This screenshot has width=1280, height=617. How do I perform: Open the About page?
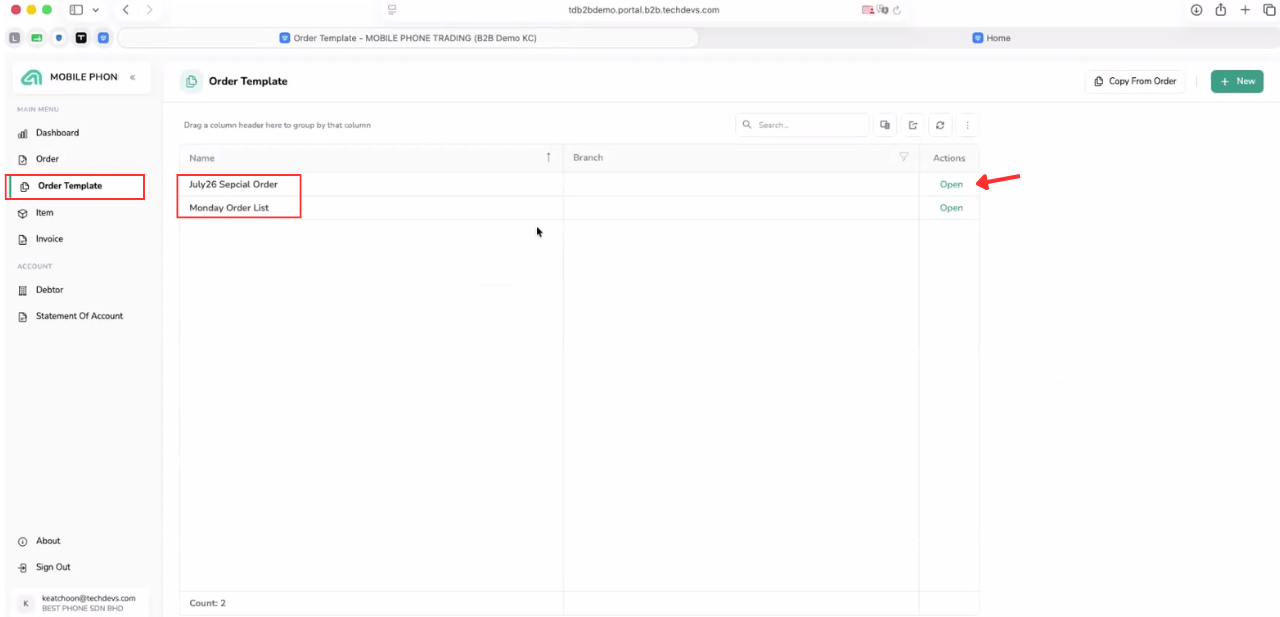tap(48, 541)
